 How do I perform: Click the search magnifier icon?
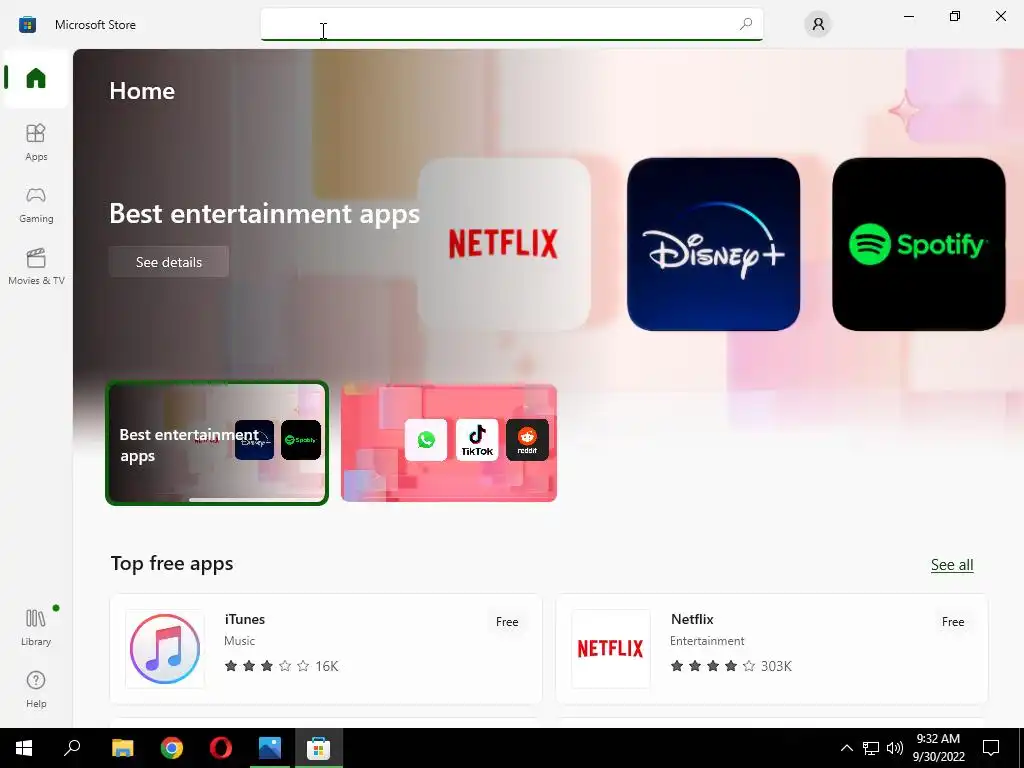click(x=746, y=24)
